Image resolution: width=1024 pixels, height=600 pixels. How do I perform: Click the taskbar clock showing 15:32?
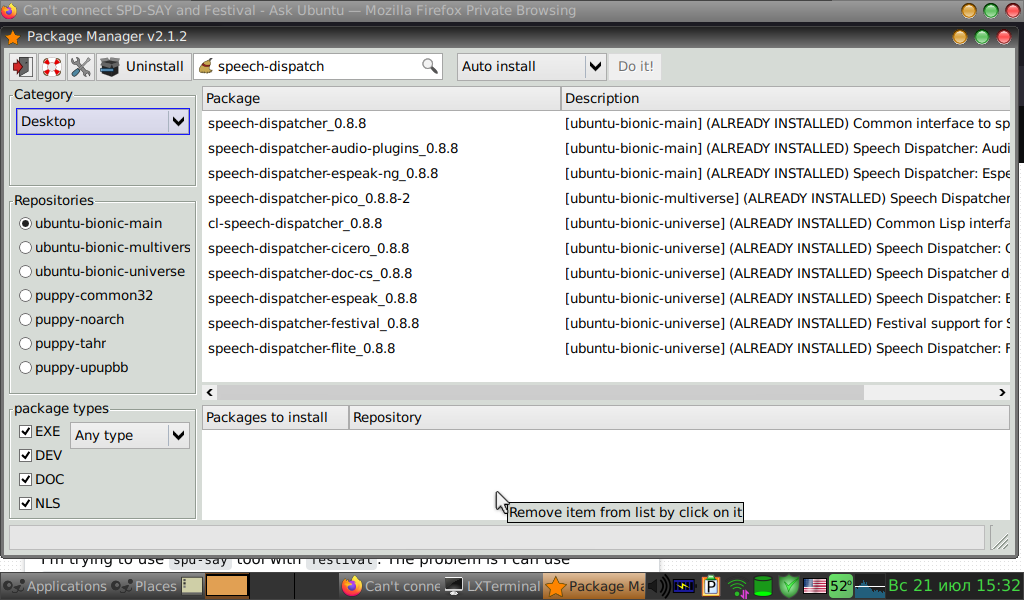[953, 586]
